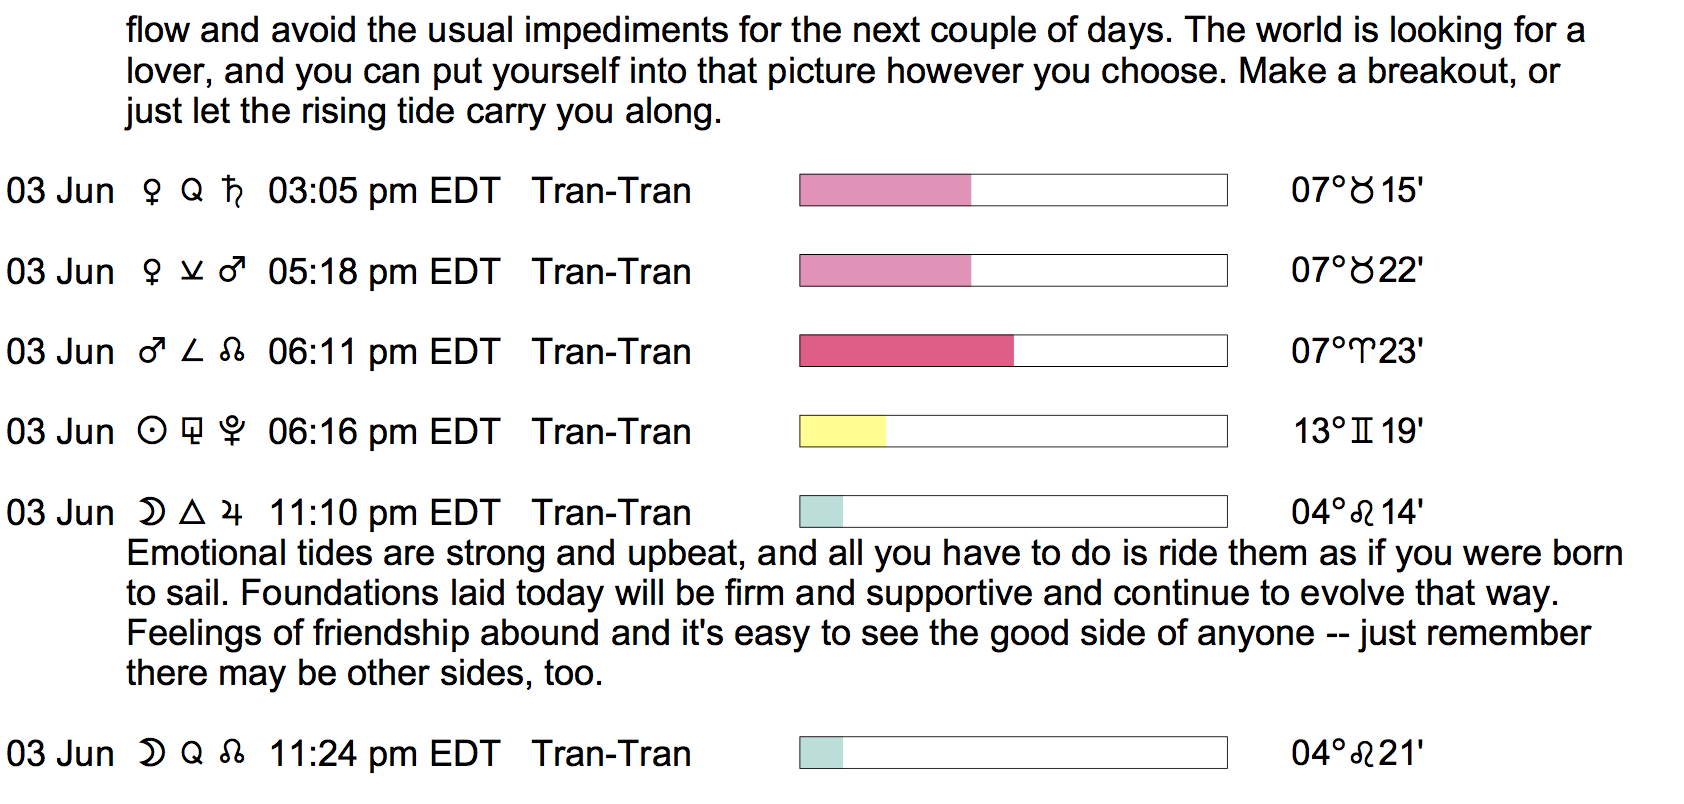Click the yellow strength bar at 06:16 pm
This screenshot has width=1684, height=804.
coord(842,431)
